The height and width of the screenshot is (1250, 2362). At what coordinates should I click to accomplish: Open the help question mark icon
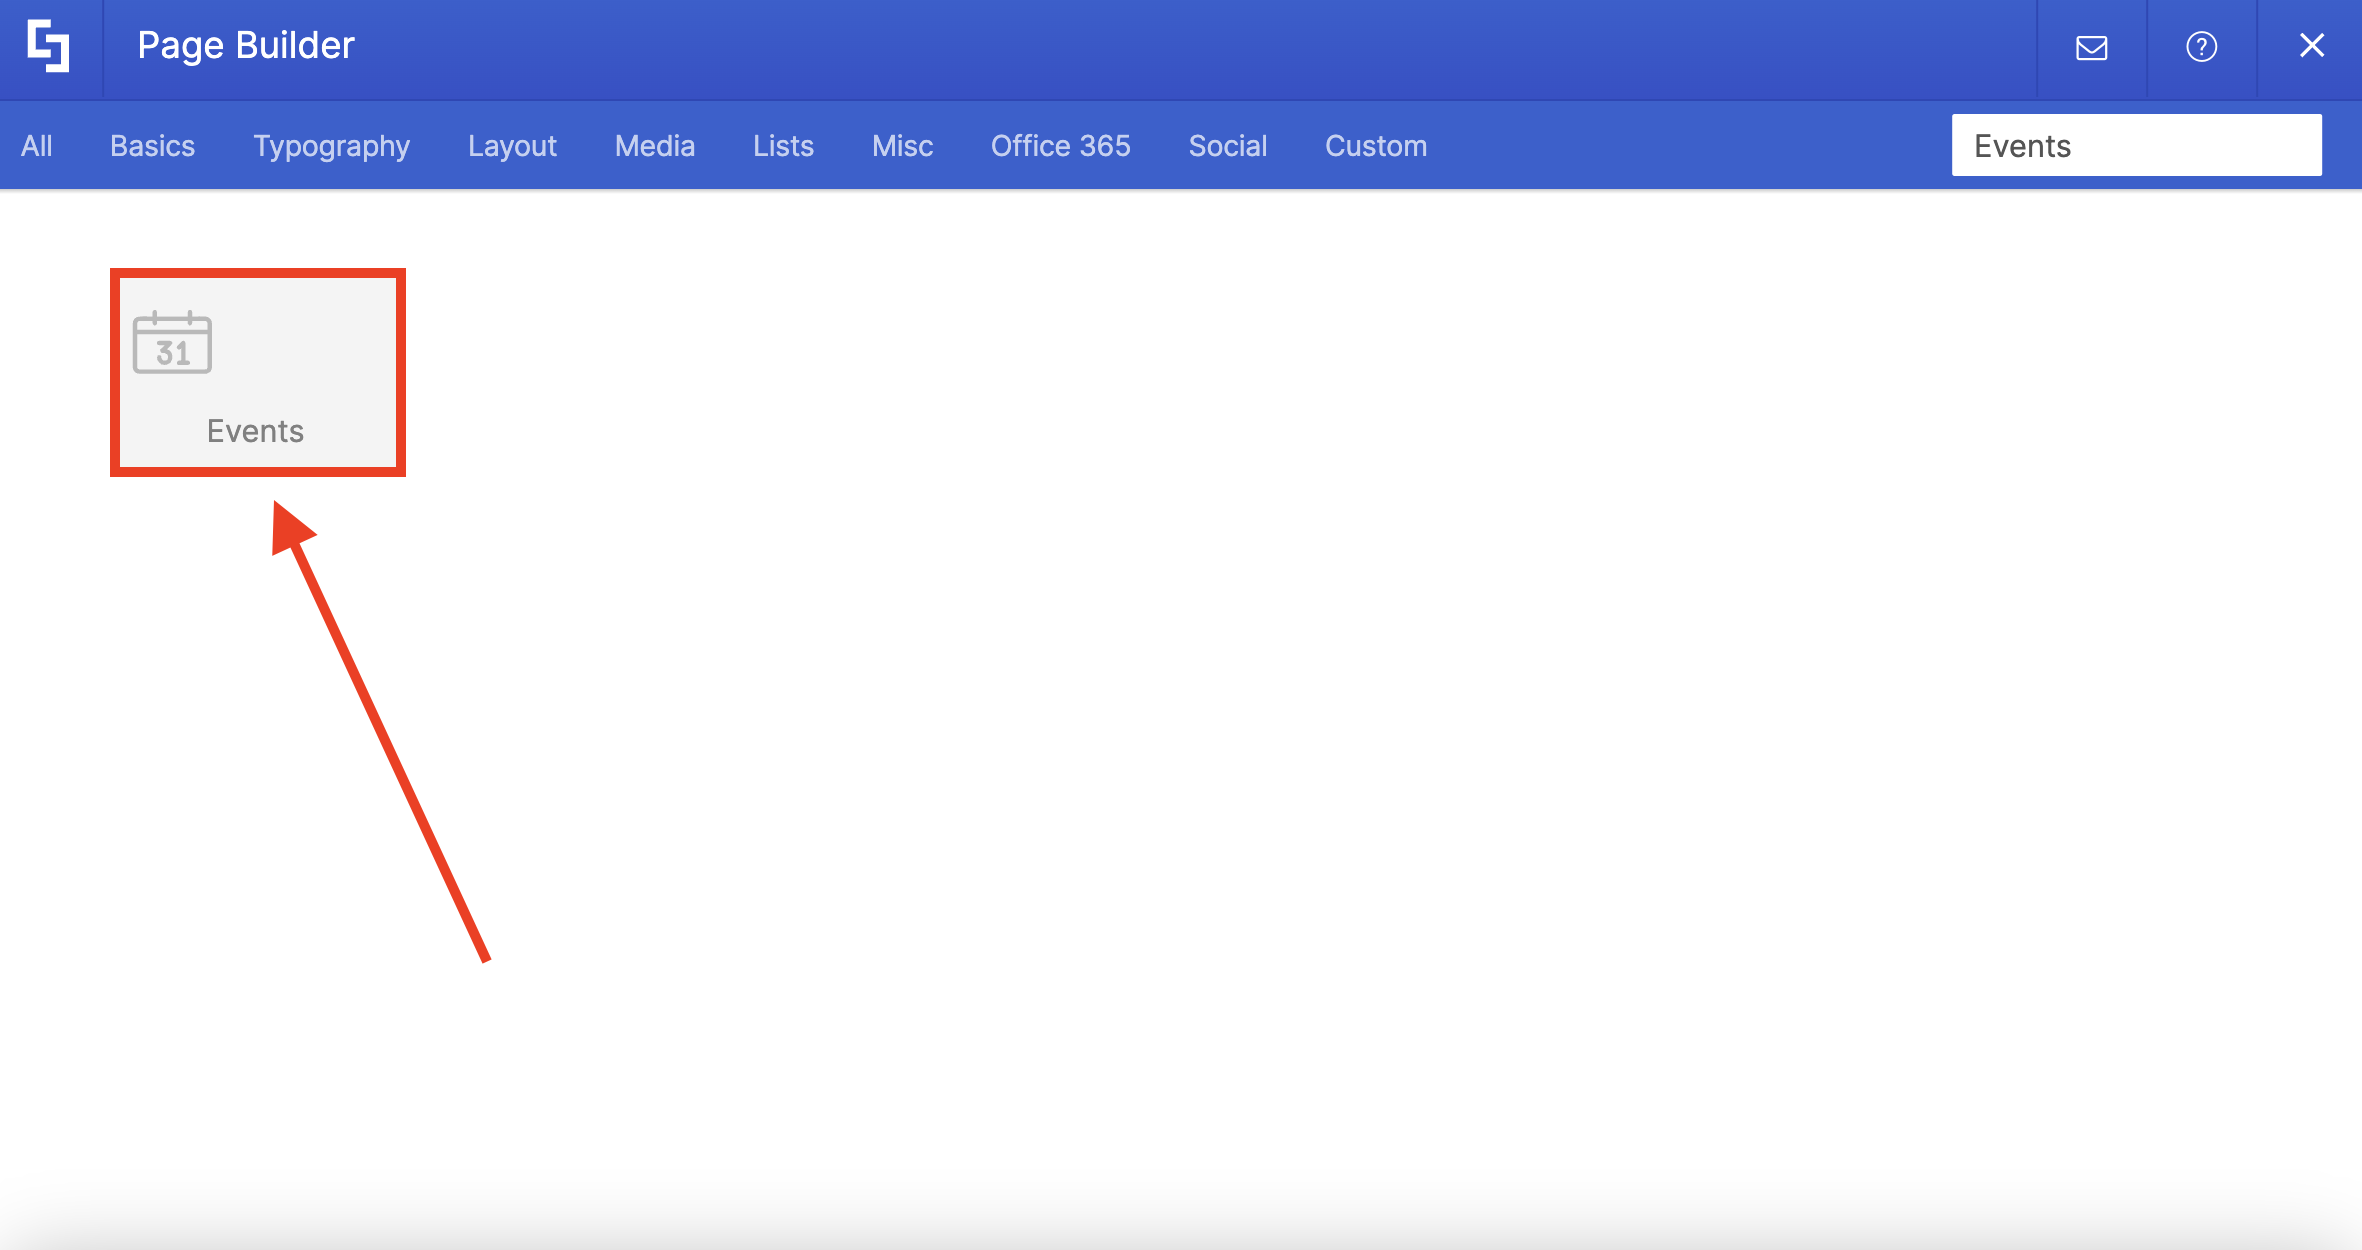coord(2201,47)
